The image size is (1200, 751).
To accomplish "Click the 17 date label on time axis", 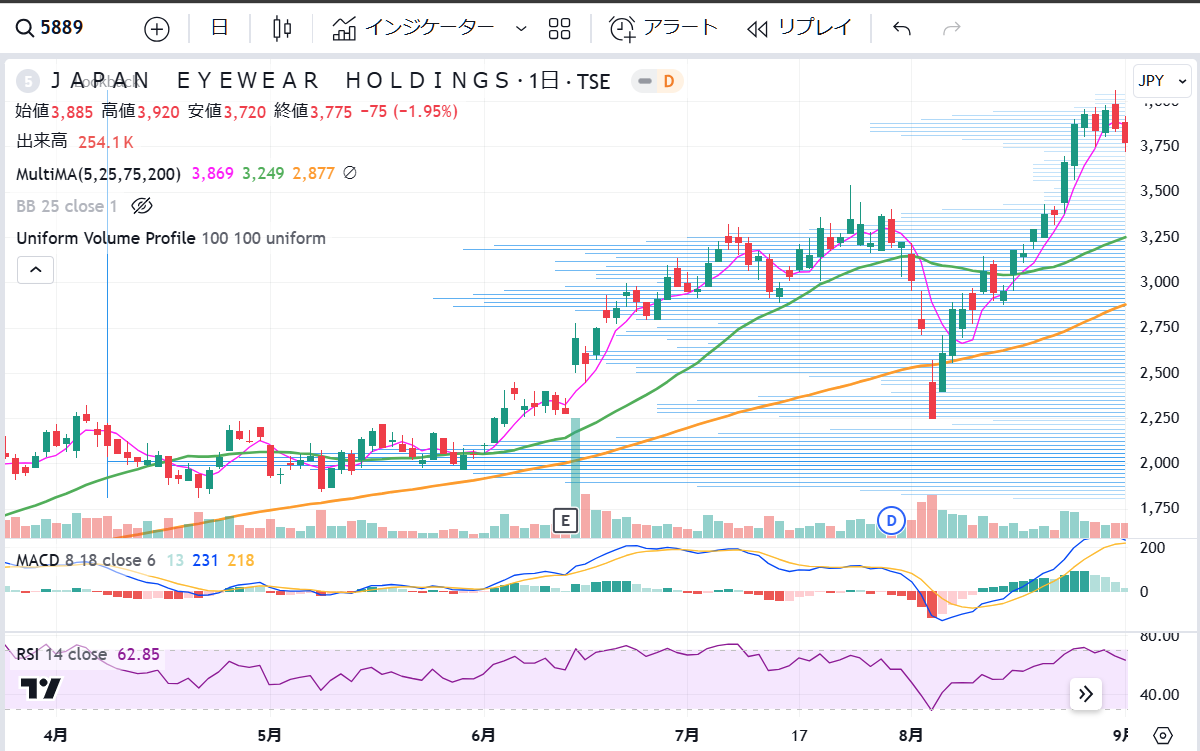I will click(798, 736).
